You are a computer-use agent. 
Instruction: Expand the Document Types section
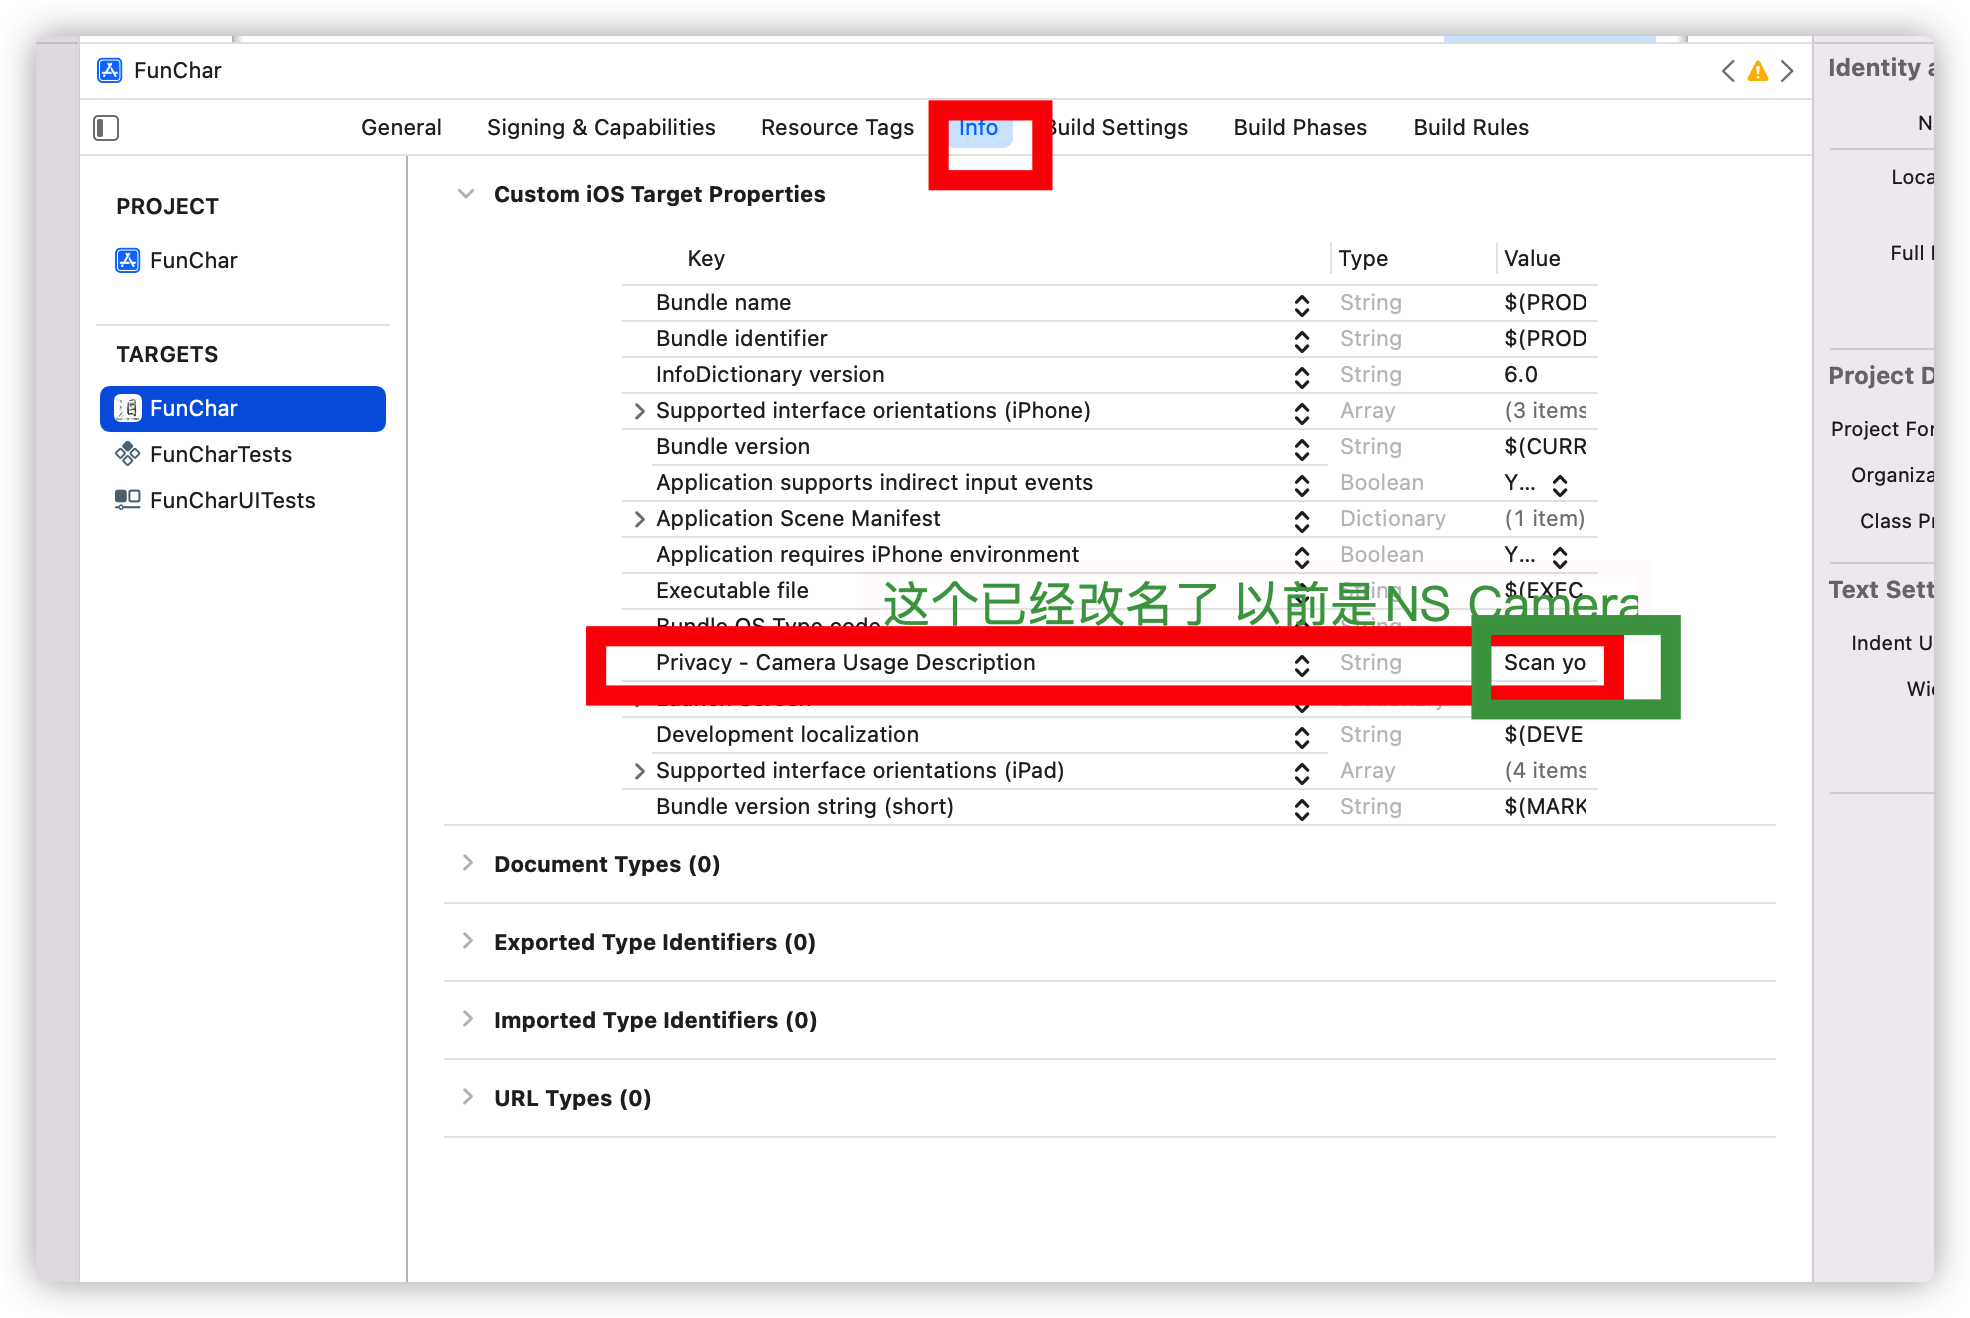tap(467, 863)
